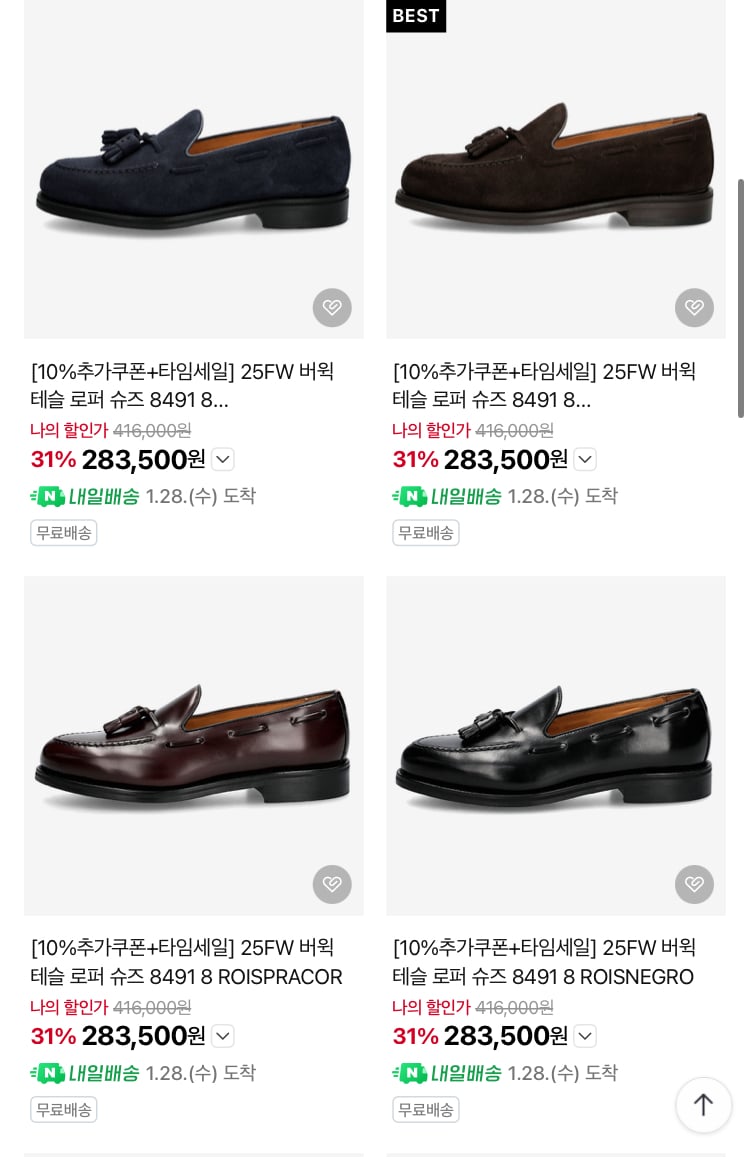Open the BEST brown suede loafer image
750x1157 pixels.
click(556, 170)
